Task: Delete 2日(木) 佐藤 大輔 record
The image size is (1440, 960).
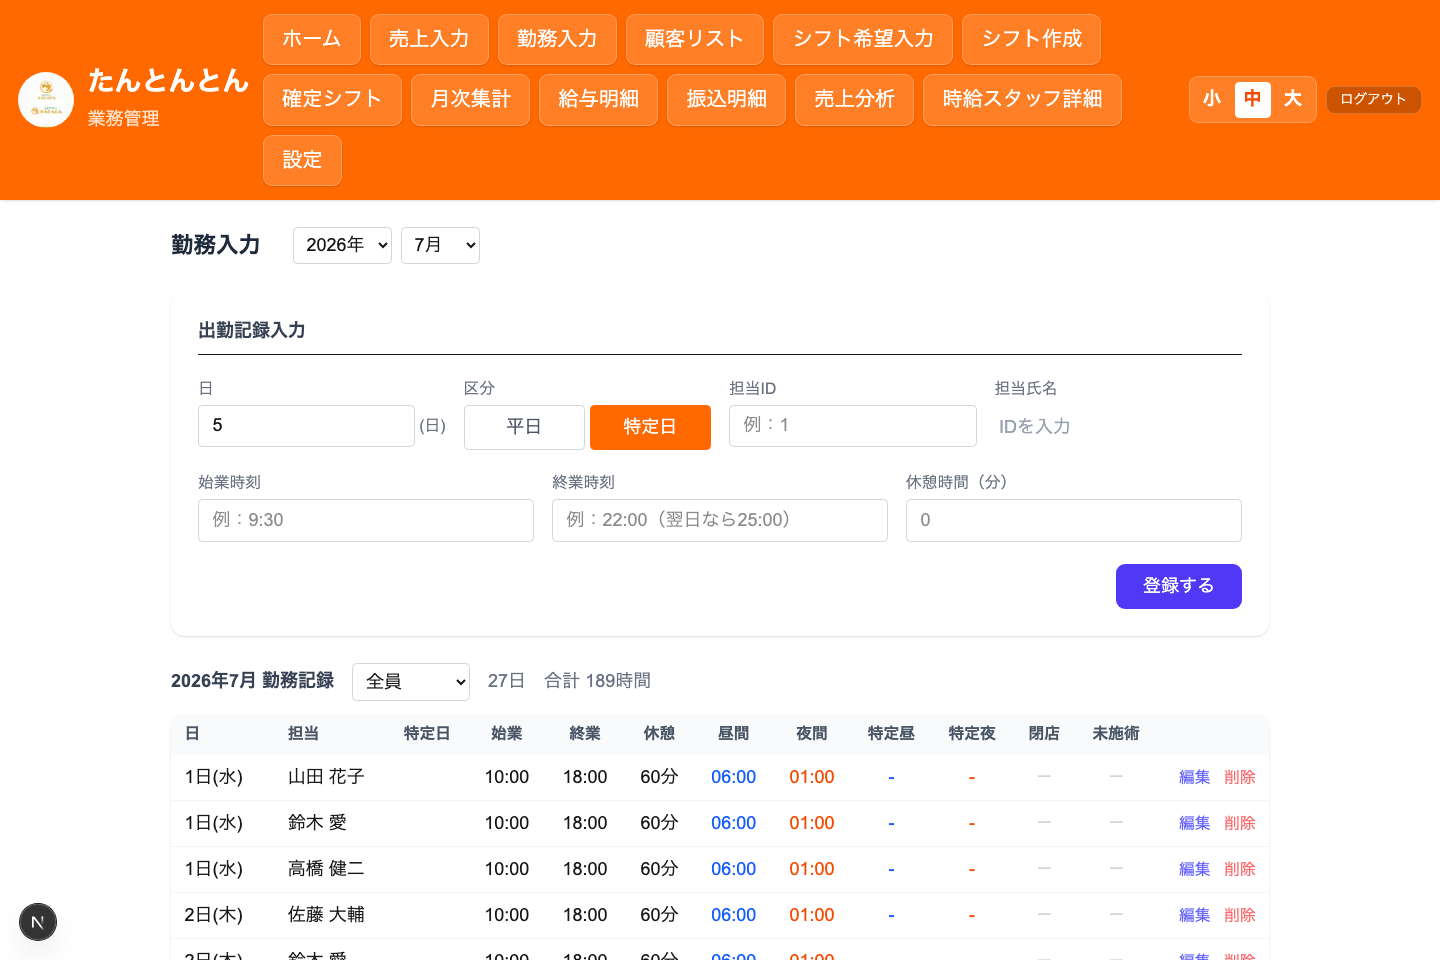Action: (x=1240, y=915)
